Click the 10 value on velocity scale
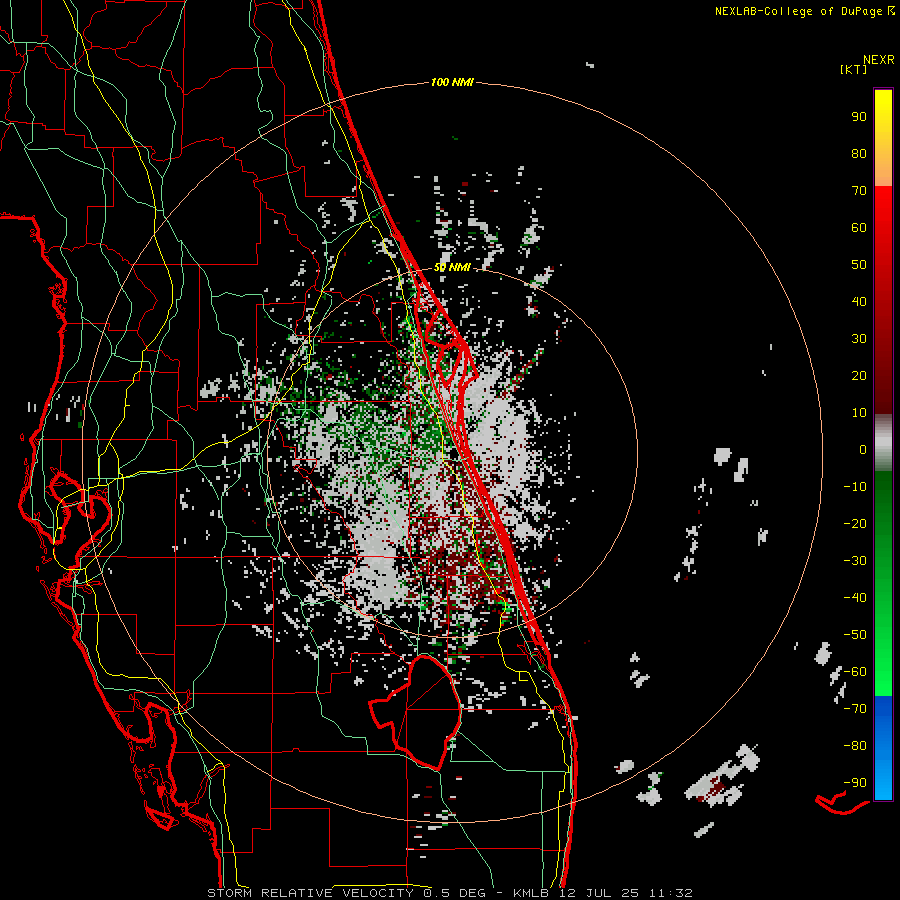 (x=859, y=413)
